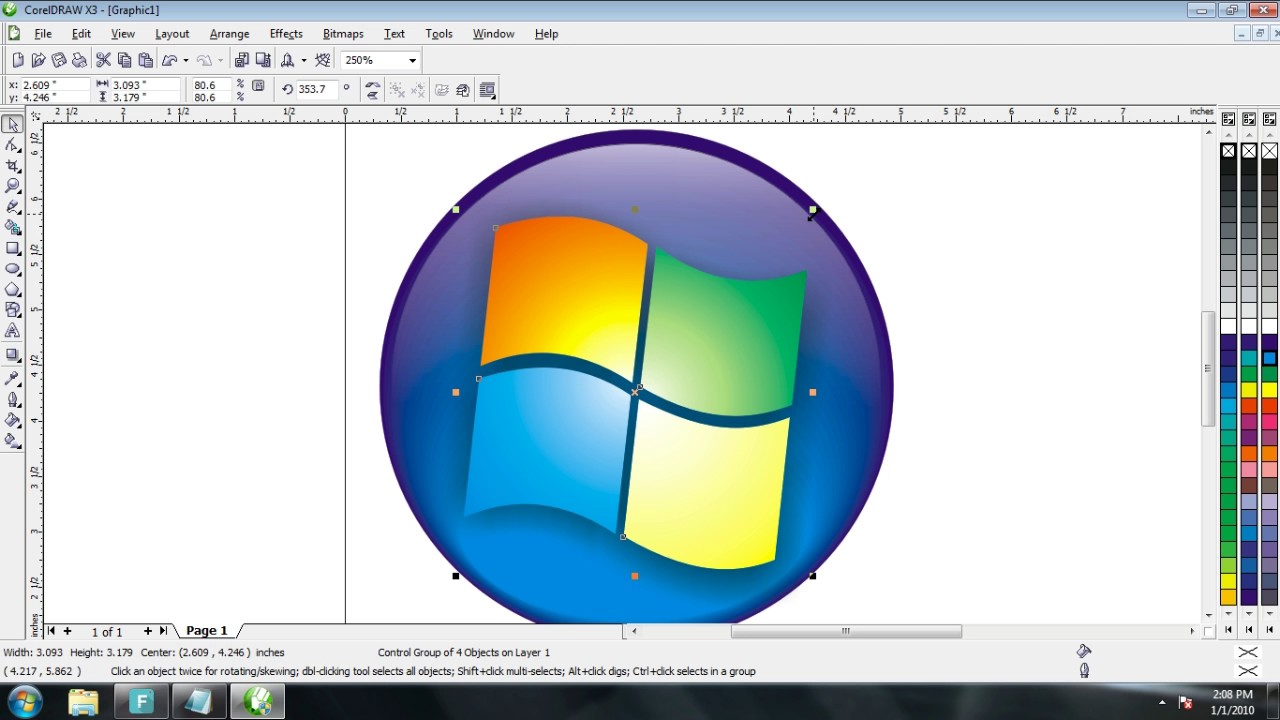This screenshot has height=720, width=1280.
Task: Open the Undo history dropdown arrow
Action: 185,60
